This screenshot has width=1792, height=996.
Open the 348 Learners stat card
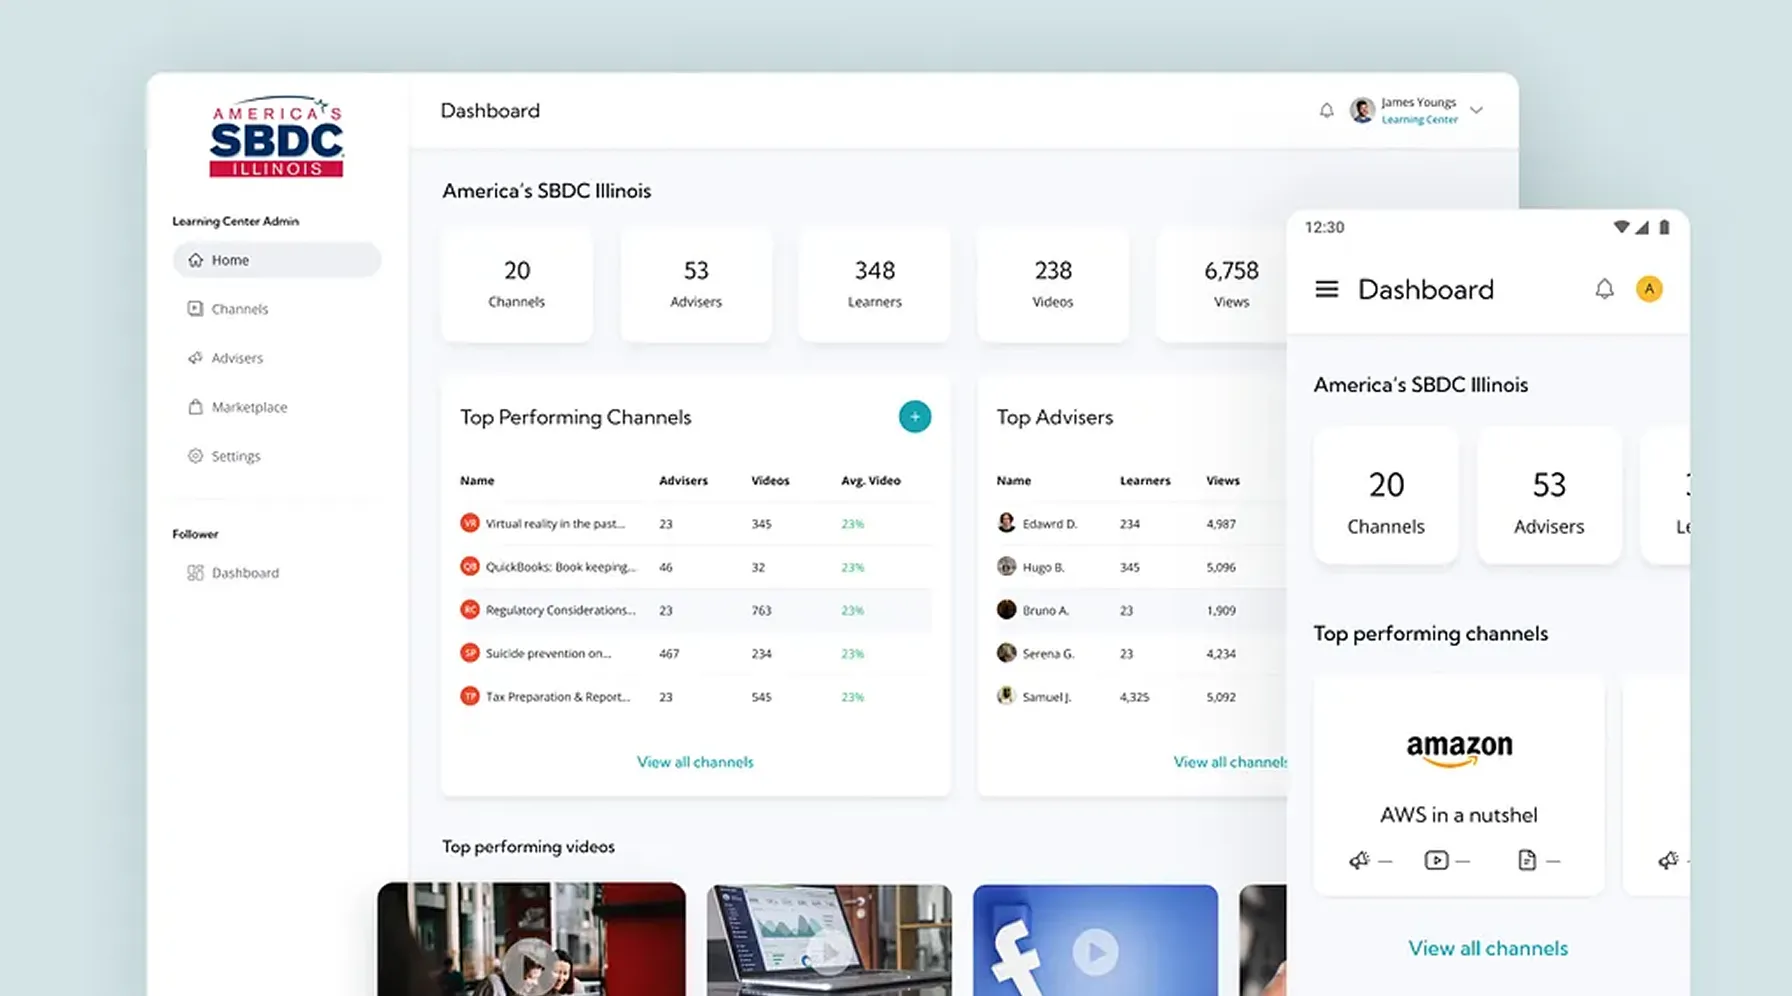coord(875,284)
